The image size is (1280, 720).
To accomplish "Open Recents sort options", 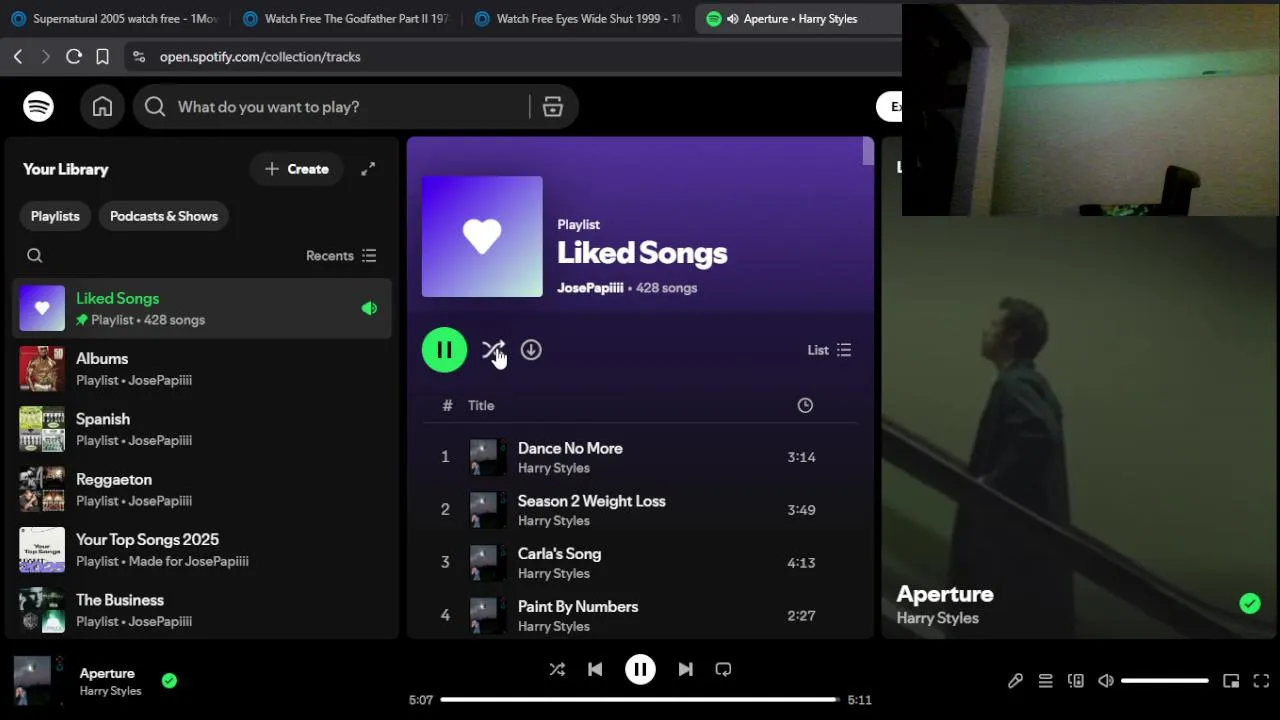I will (x=341, y=256).
